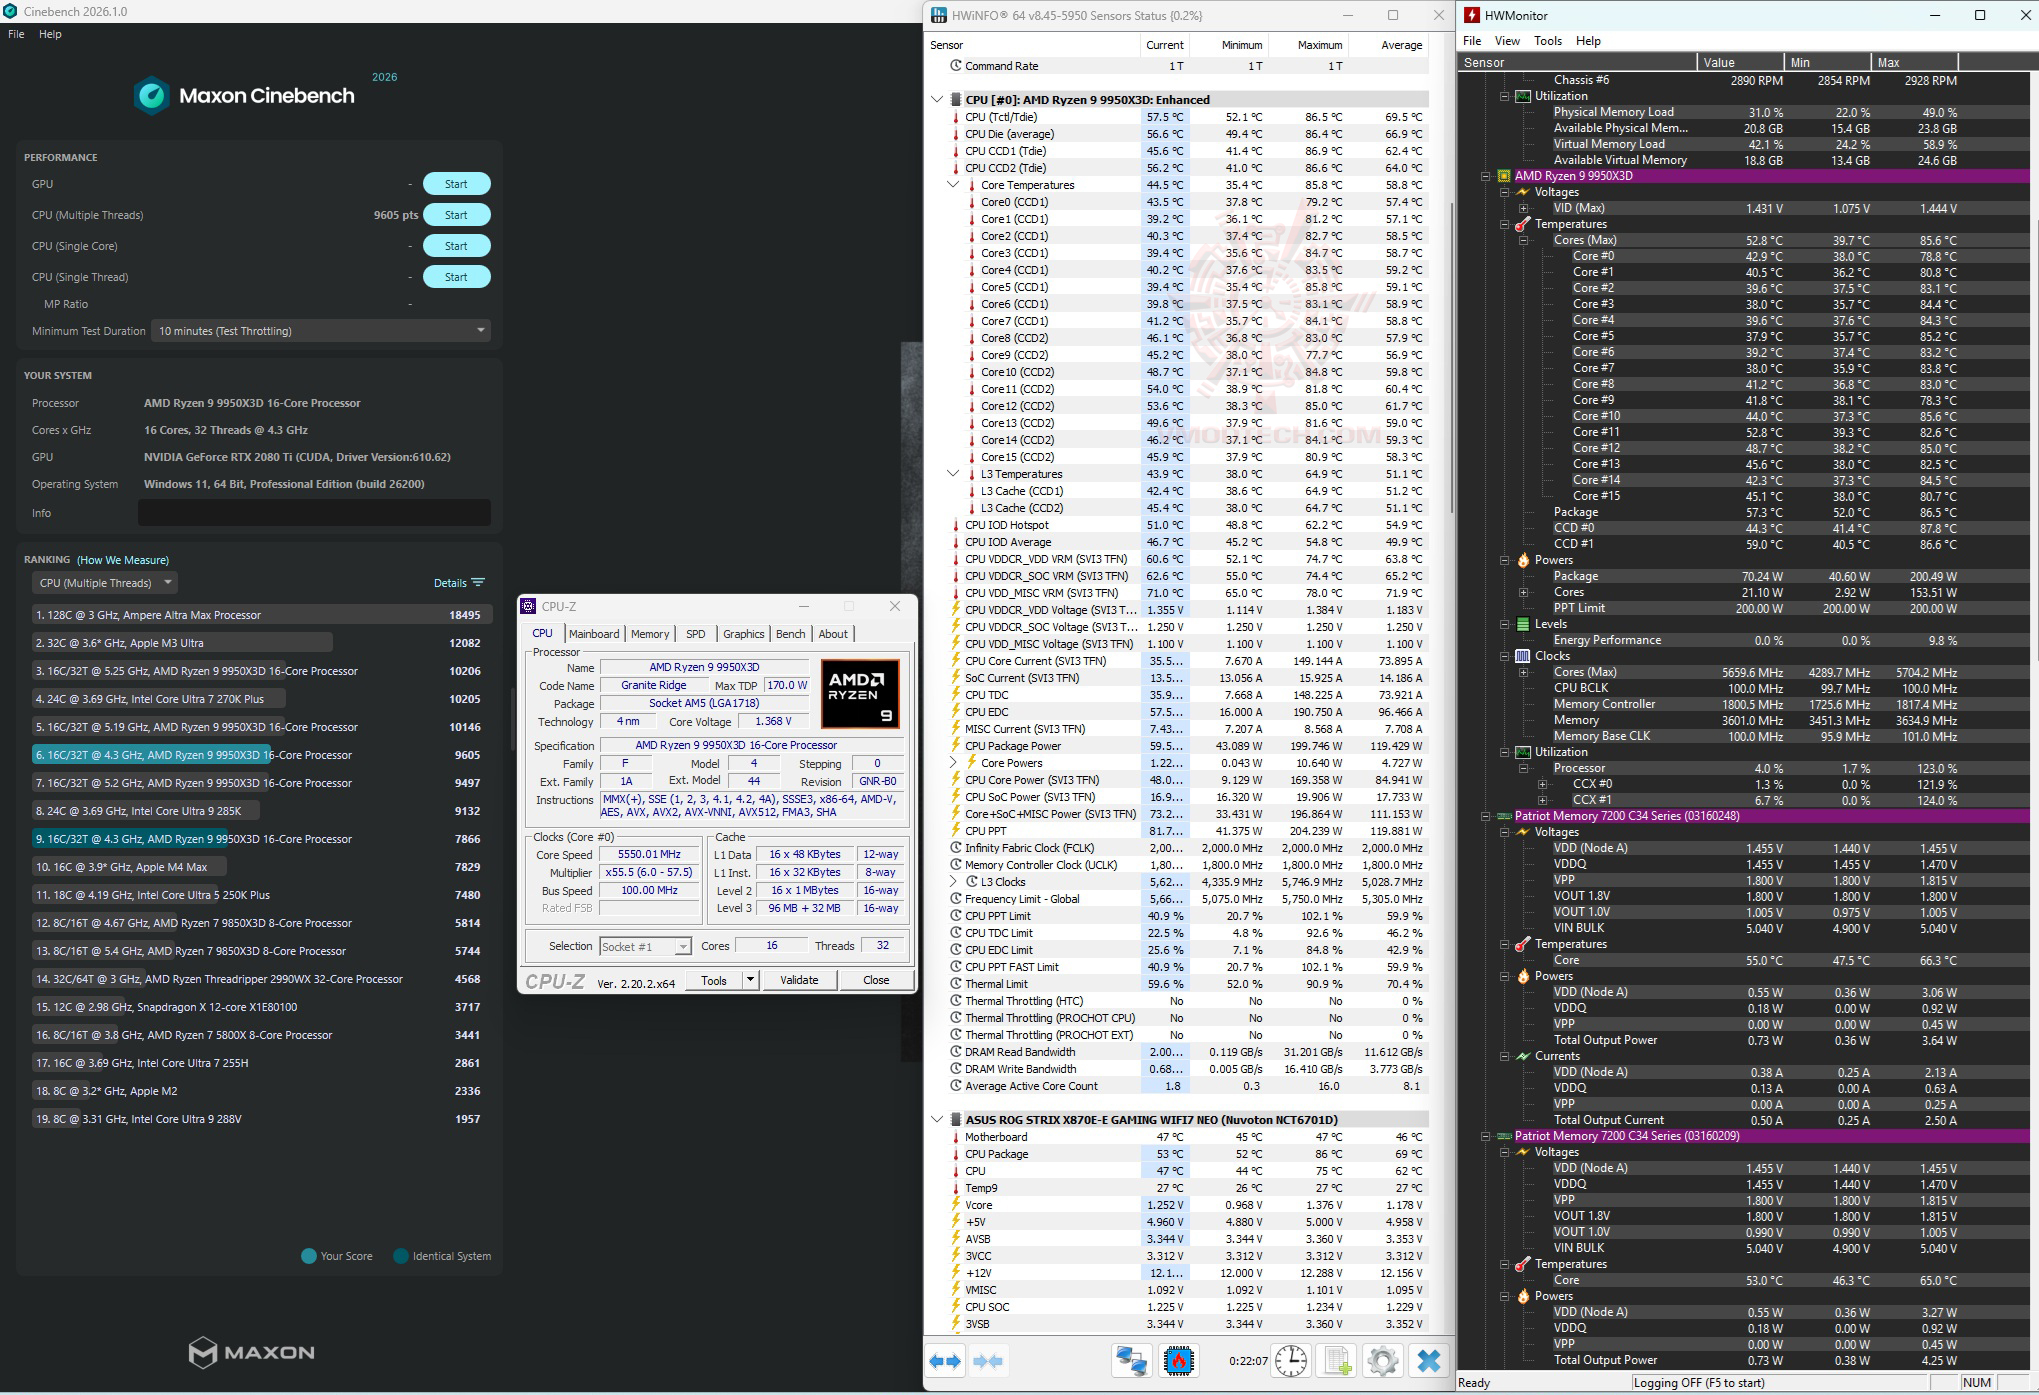
Task: Open Minimum Test Duration dropdown in Cinebench
Action: pyautogui.click(x=321, y=331)
